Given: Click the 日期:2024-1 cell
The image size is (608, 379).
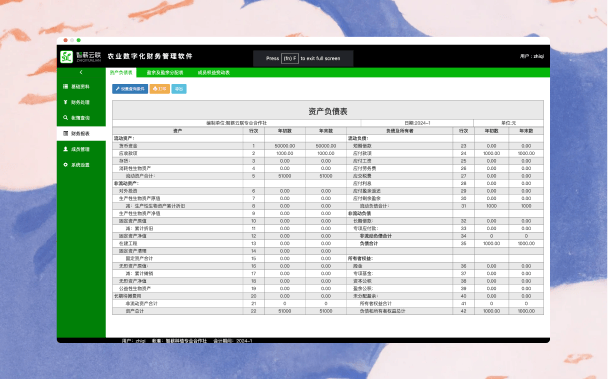Looking at the screenshot, I should (x=417, y=123).
